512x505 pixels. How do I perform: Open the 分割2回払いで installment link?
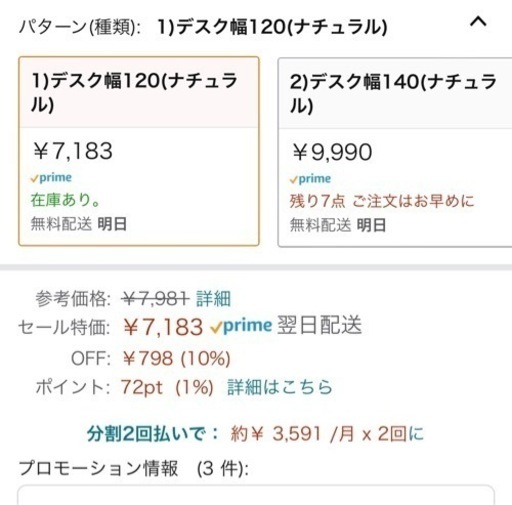pyautogui.click(x=153, y=434)
